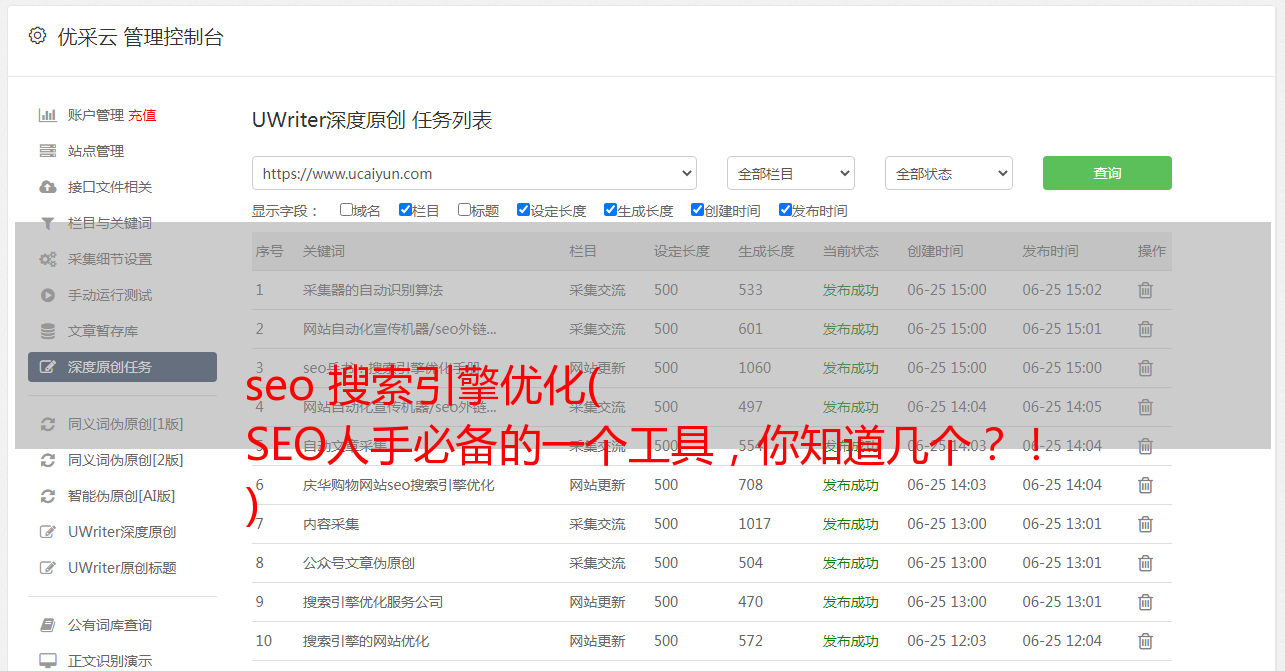Click trash icon for row 4
The image size is (1285, 671).
click(x=1146, y=407)
